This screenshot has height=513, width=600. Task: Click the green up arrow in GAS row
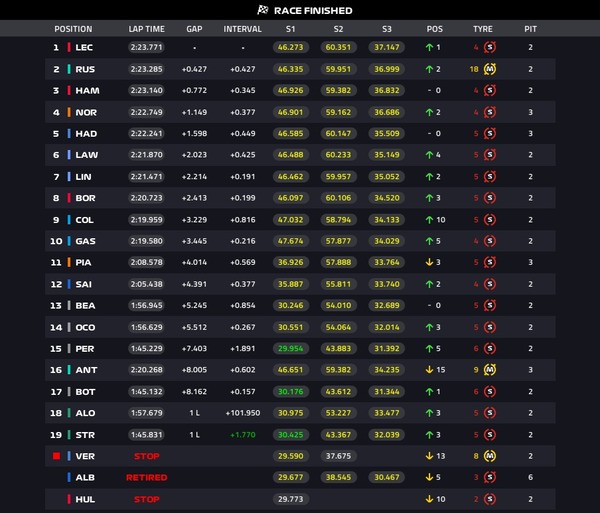[x=429, y=241]
